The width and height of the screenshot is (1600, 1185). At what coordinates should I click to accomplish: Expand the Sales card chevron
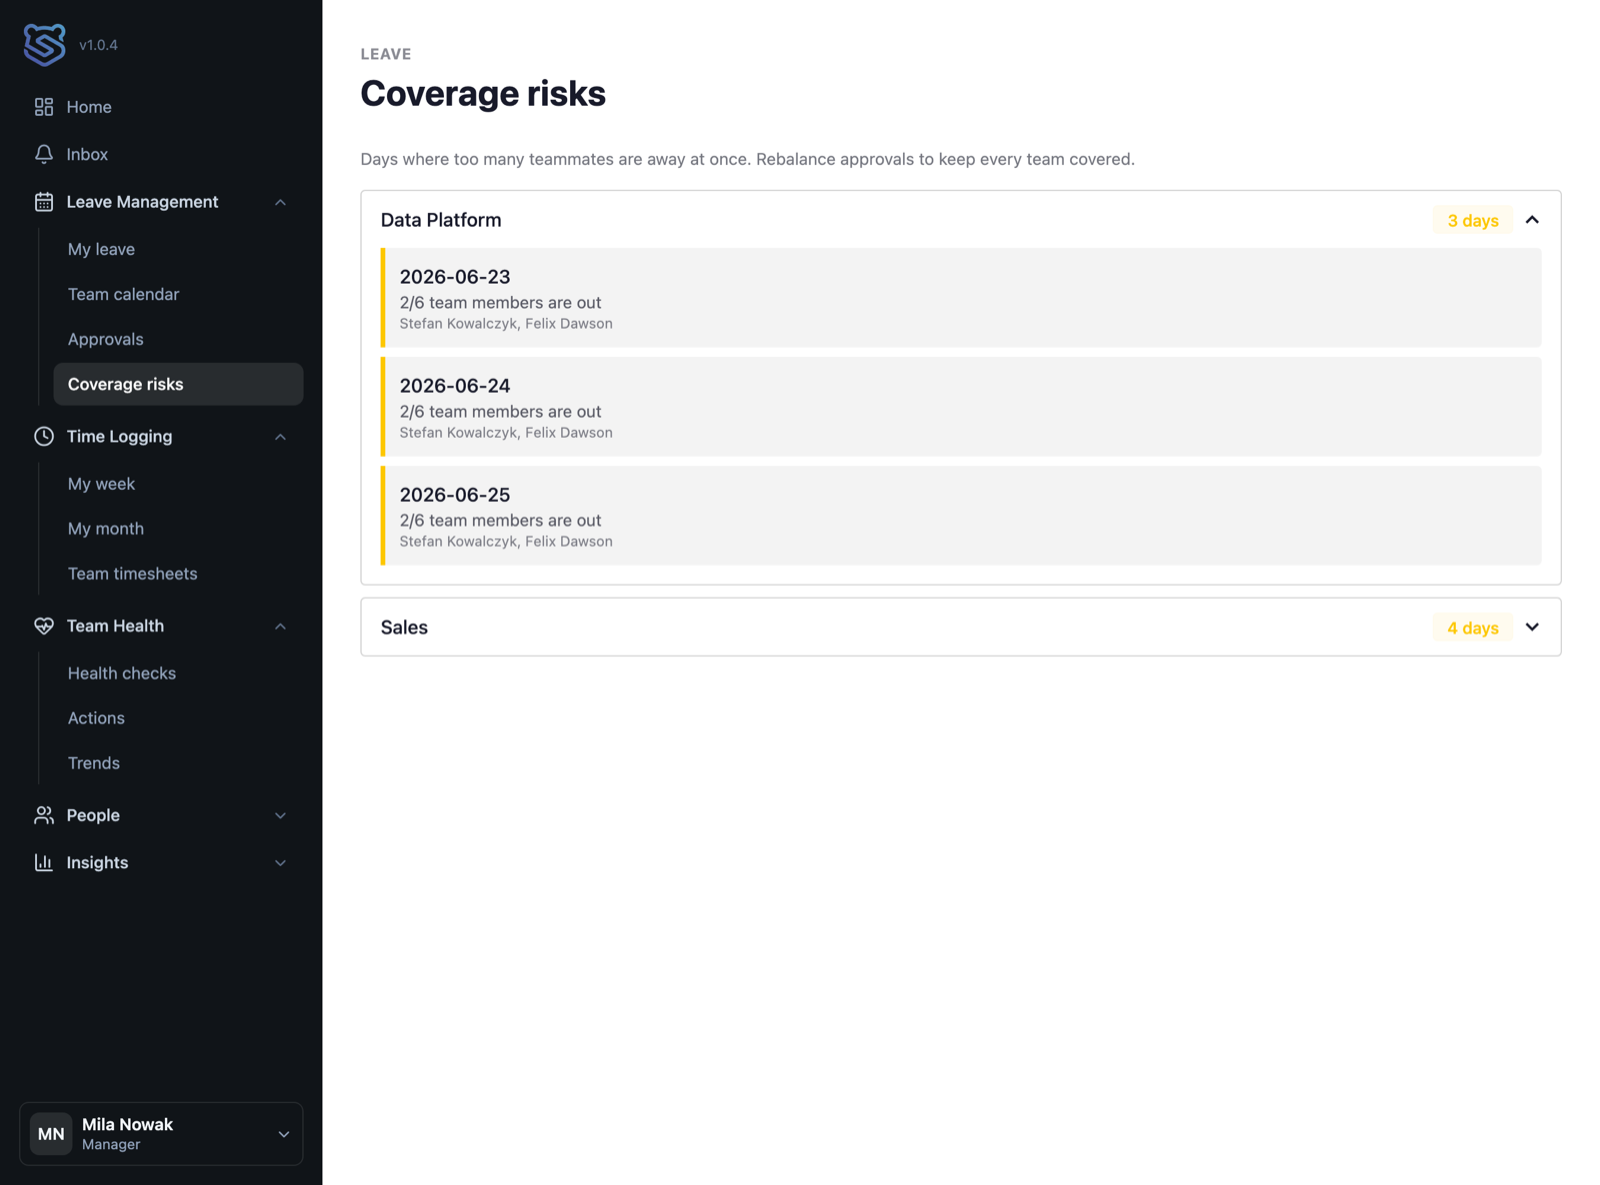pyautogui.click(x=1532, y=627)
